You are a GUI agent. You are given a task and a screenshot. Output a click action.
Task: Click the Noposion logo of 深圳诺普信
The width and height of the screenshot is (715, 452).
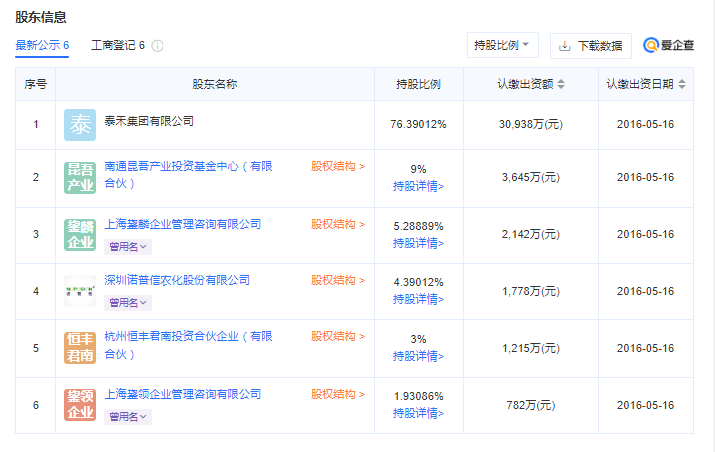80,291
